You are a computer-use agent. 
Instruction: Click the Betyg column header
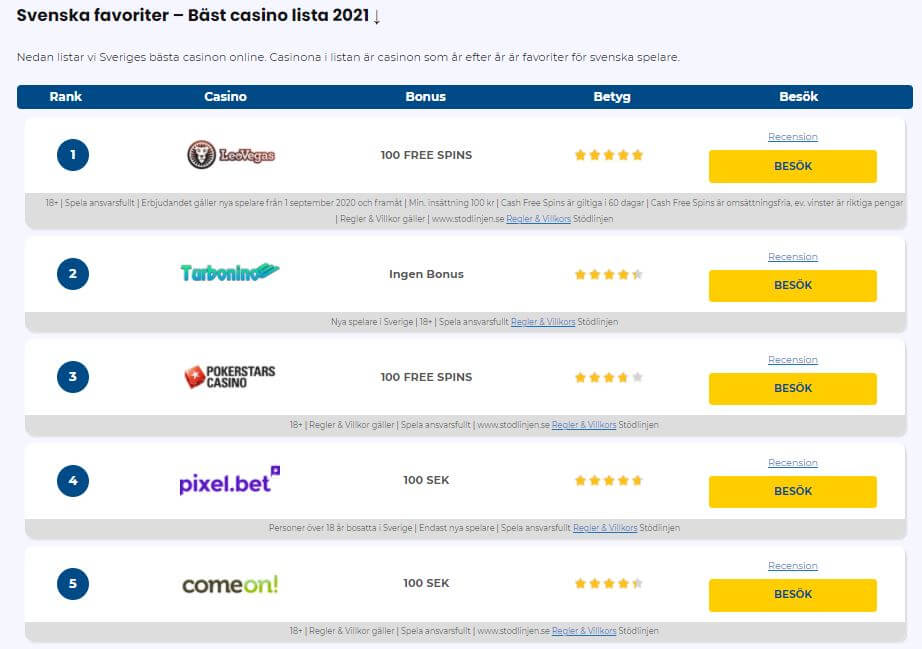pyautogui.click(x=612, y=97)
